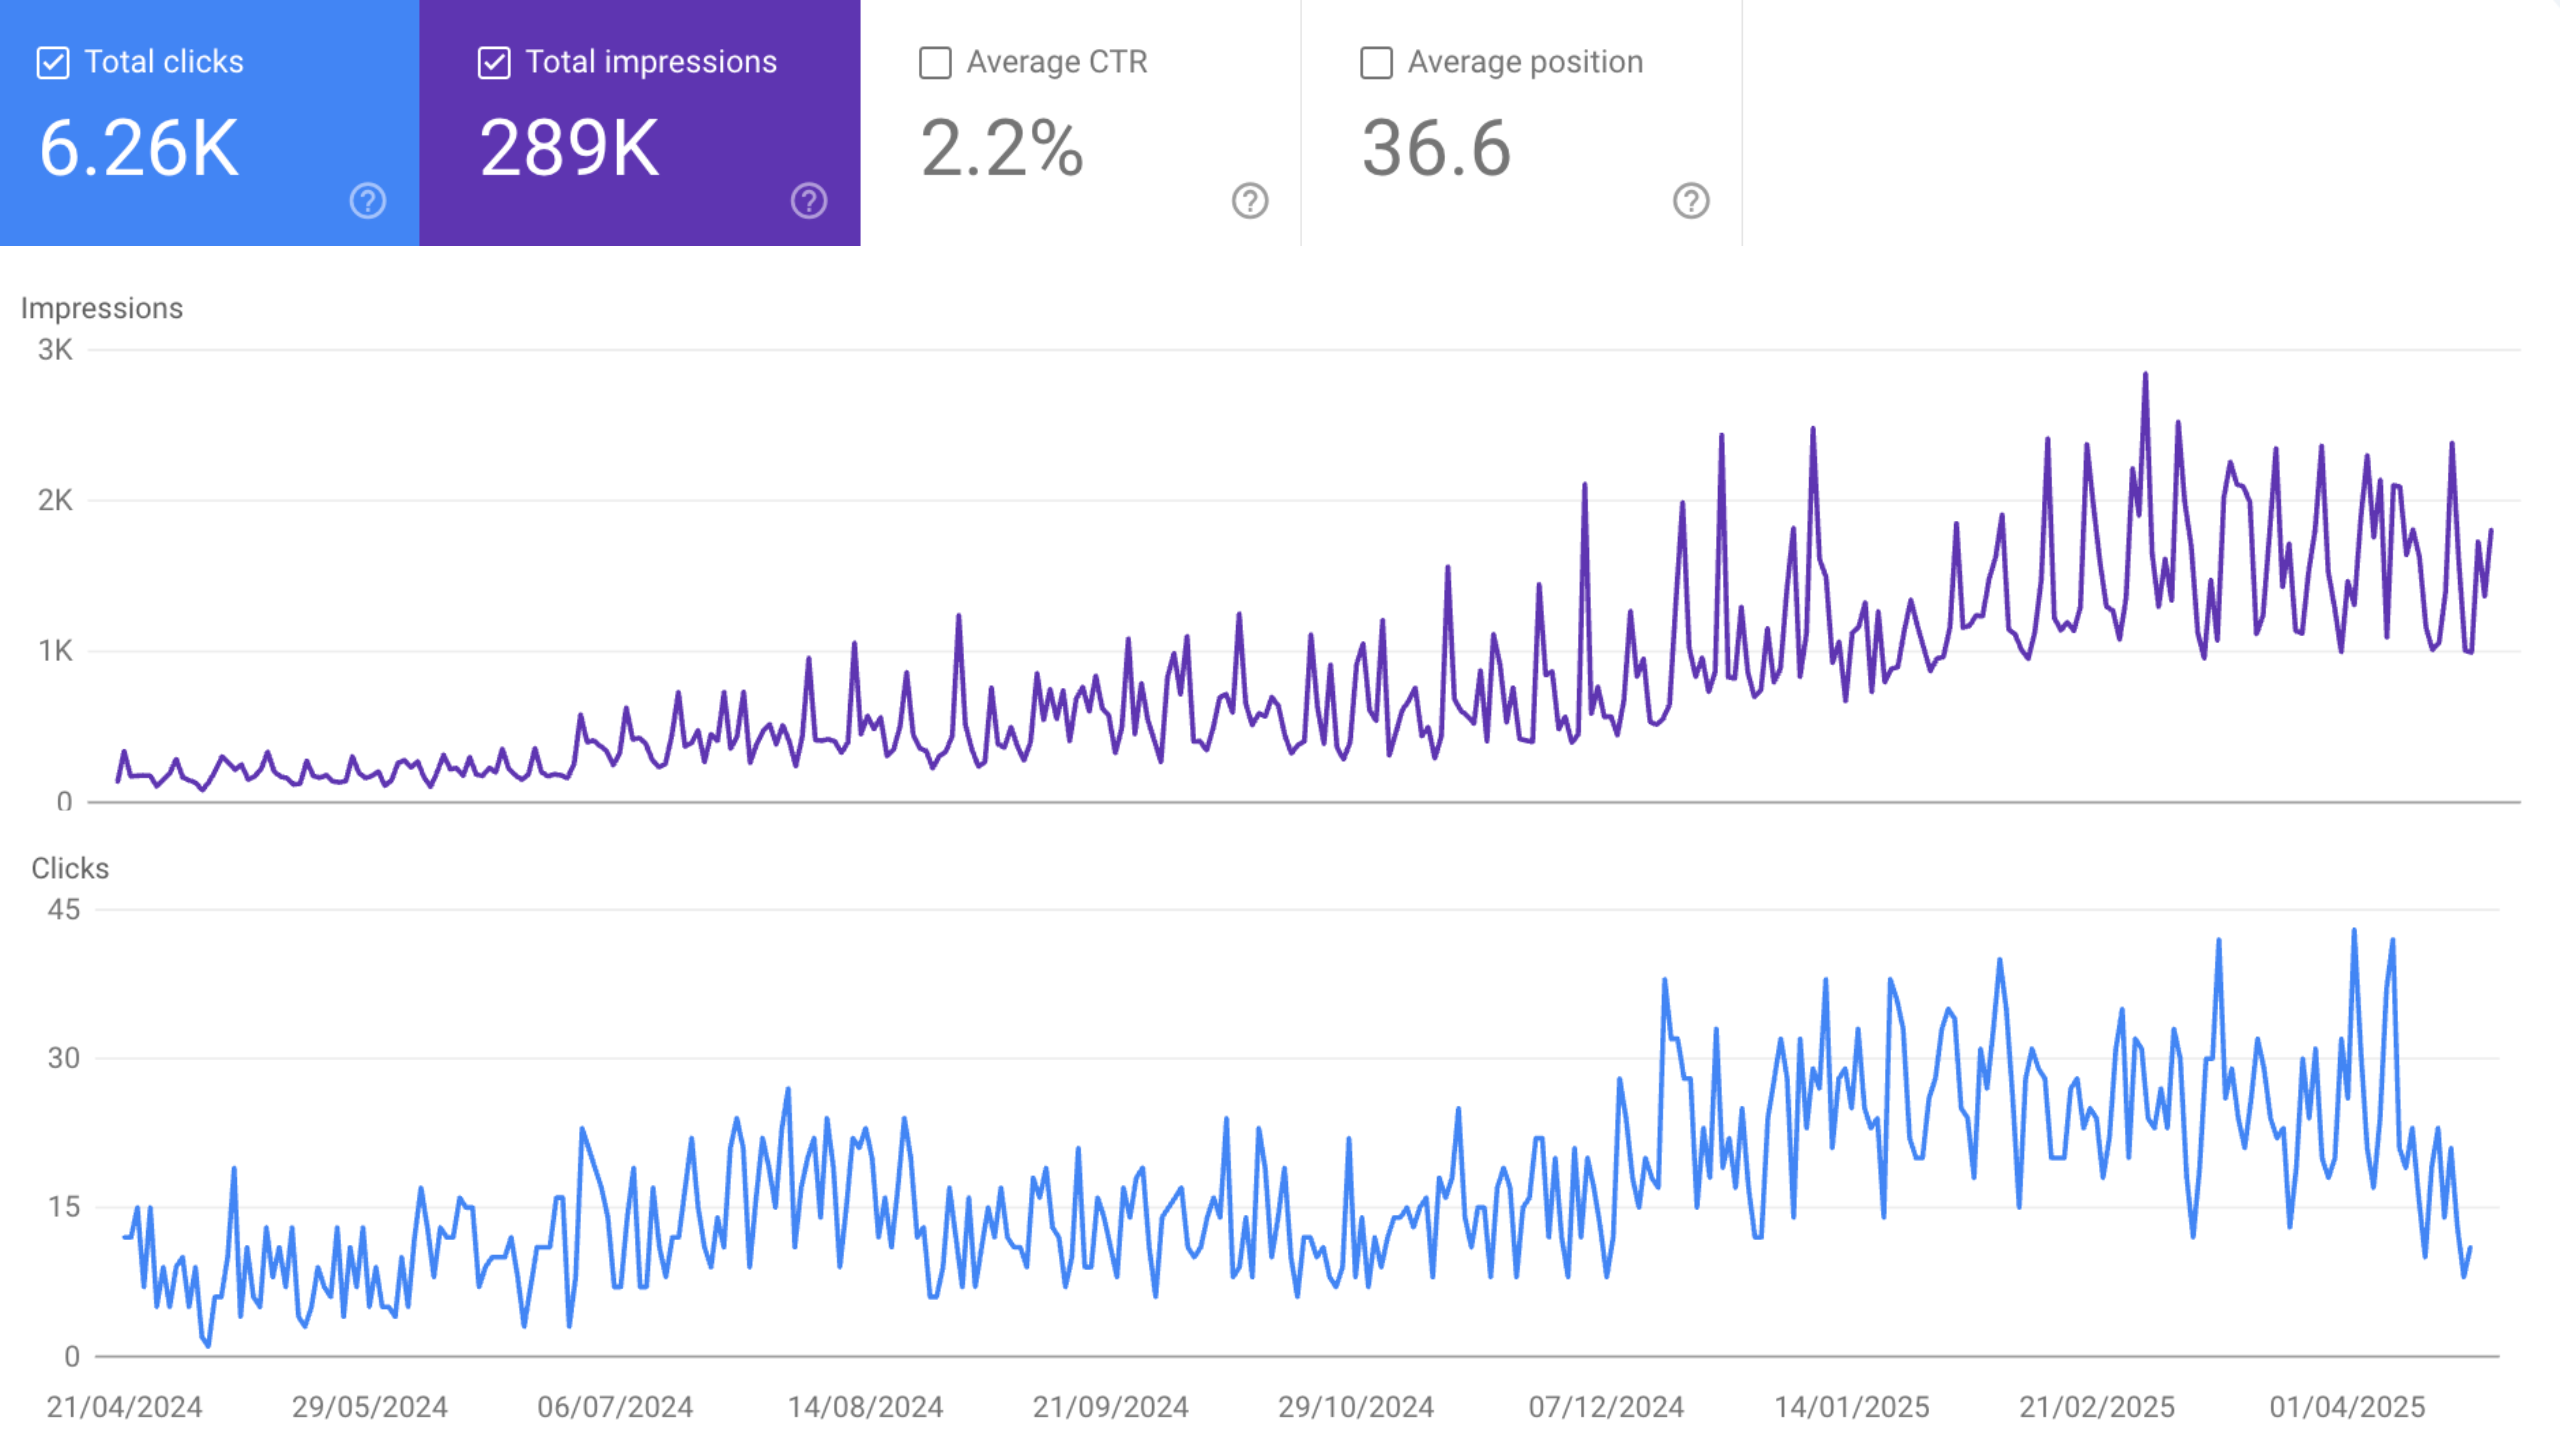Viewport: 2560px width, 1440px height.
Task: Click the Average CTR help question mark
Action: tap(1249, 201)
